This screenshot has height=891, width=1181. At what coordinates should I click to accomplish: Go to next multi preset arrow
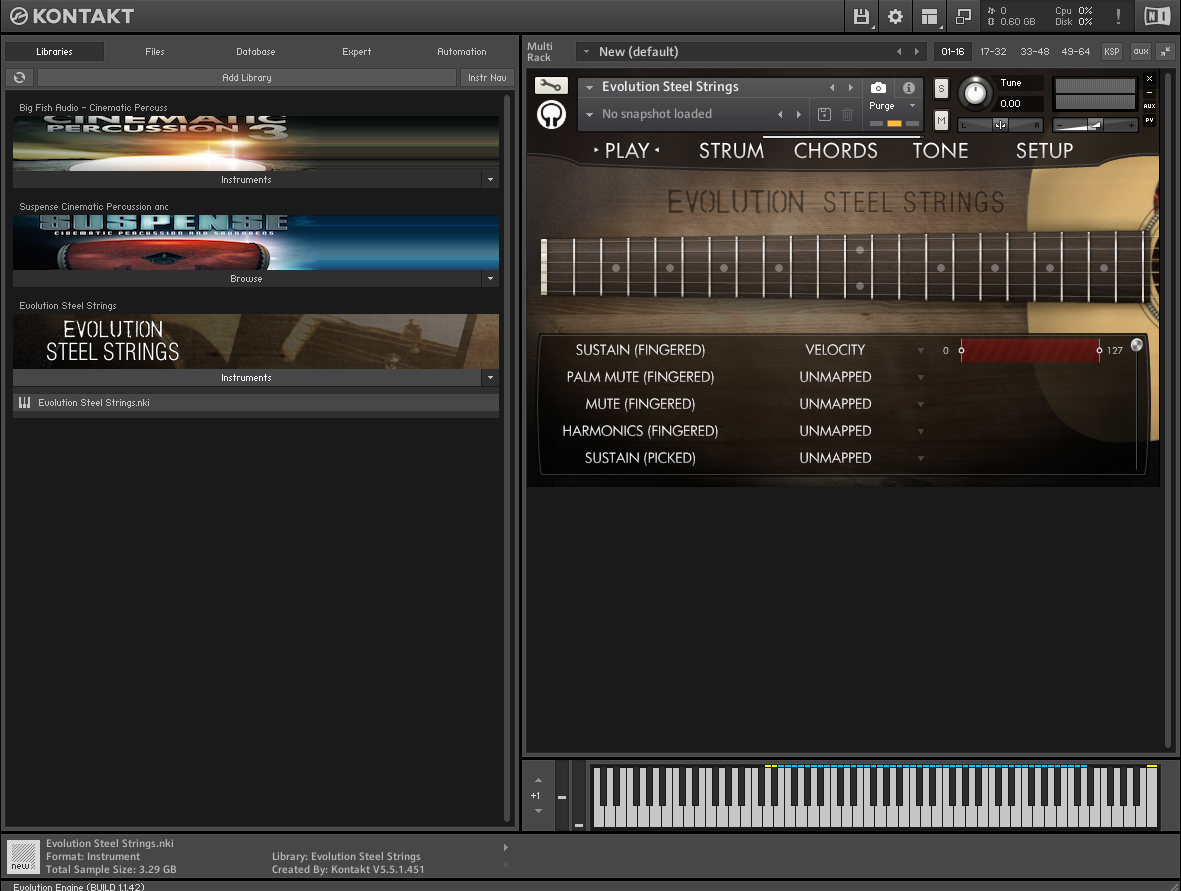917,52
